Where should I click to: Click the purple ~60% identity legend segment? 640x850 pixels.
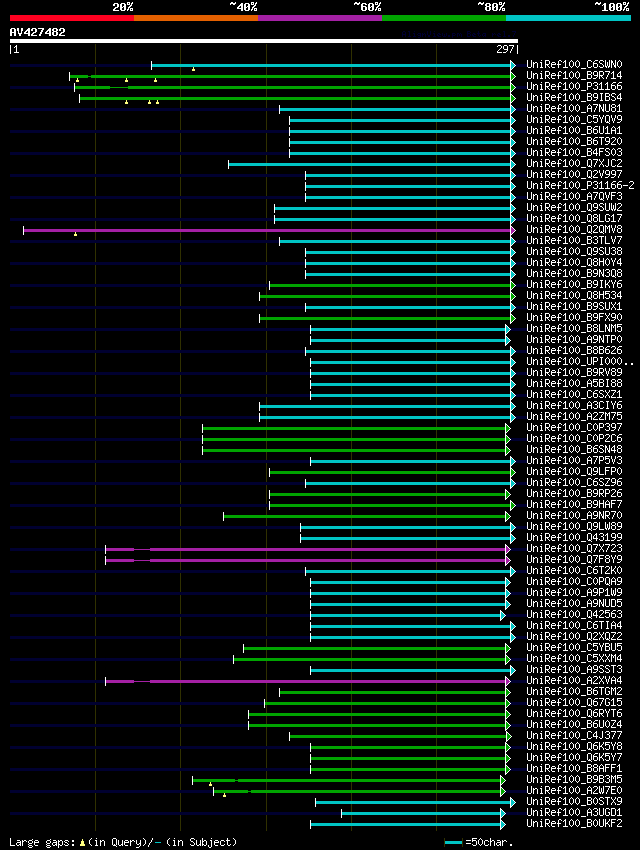coord(320,18)
